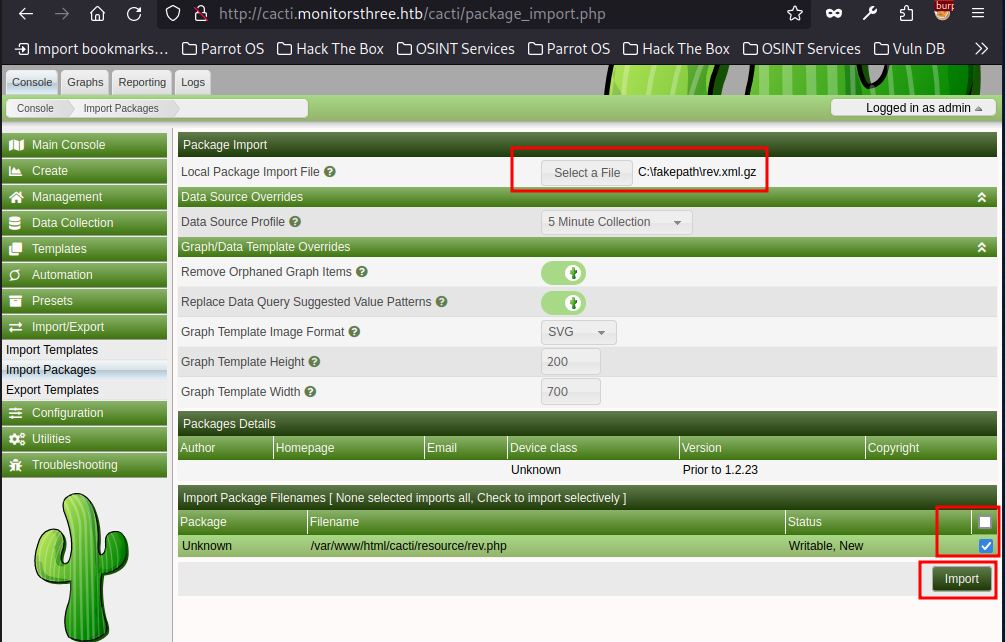Viewport: 1005px width, 642px height.
Task: Collapse the Data Source Overrides section
Action: point(982,197)
